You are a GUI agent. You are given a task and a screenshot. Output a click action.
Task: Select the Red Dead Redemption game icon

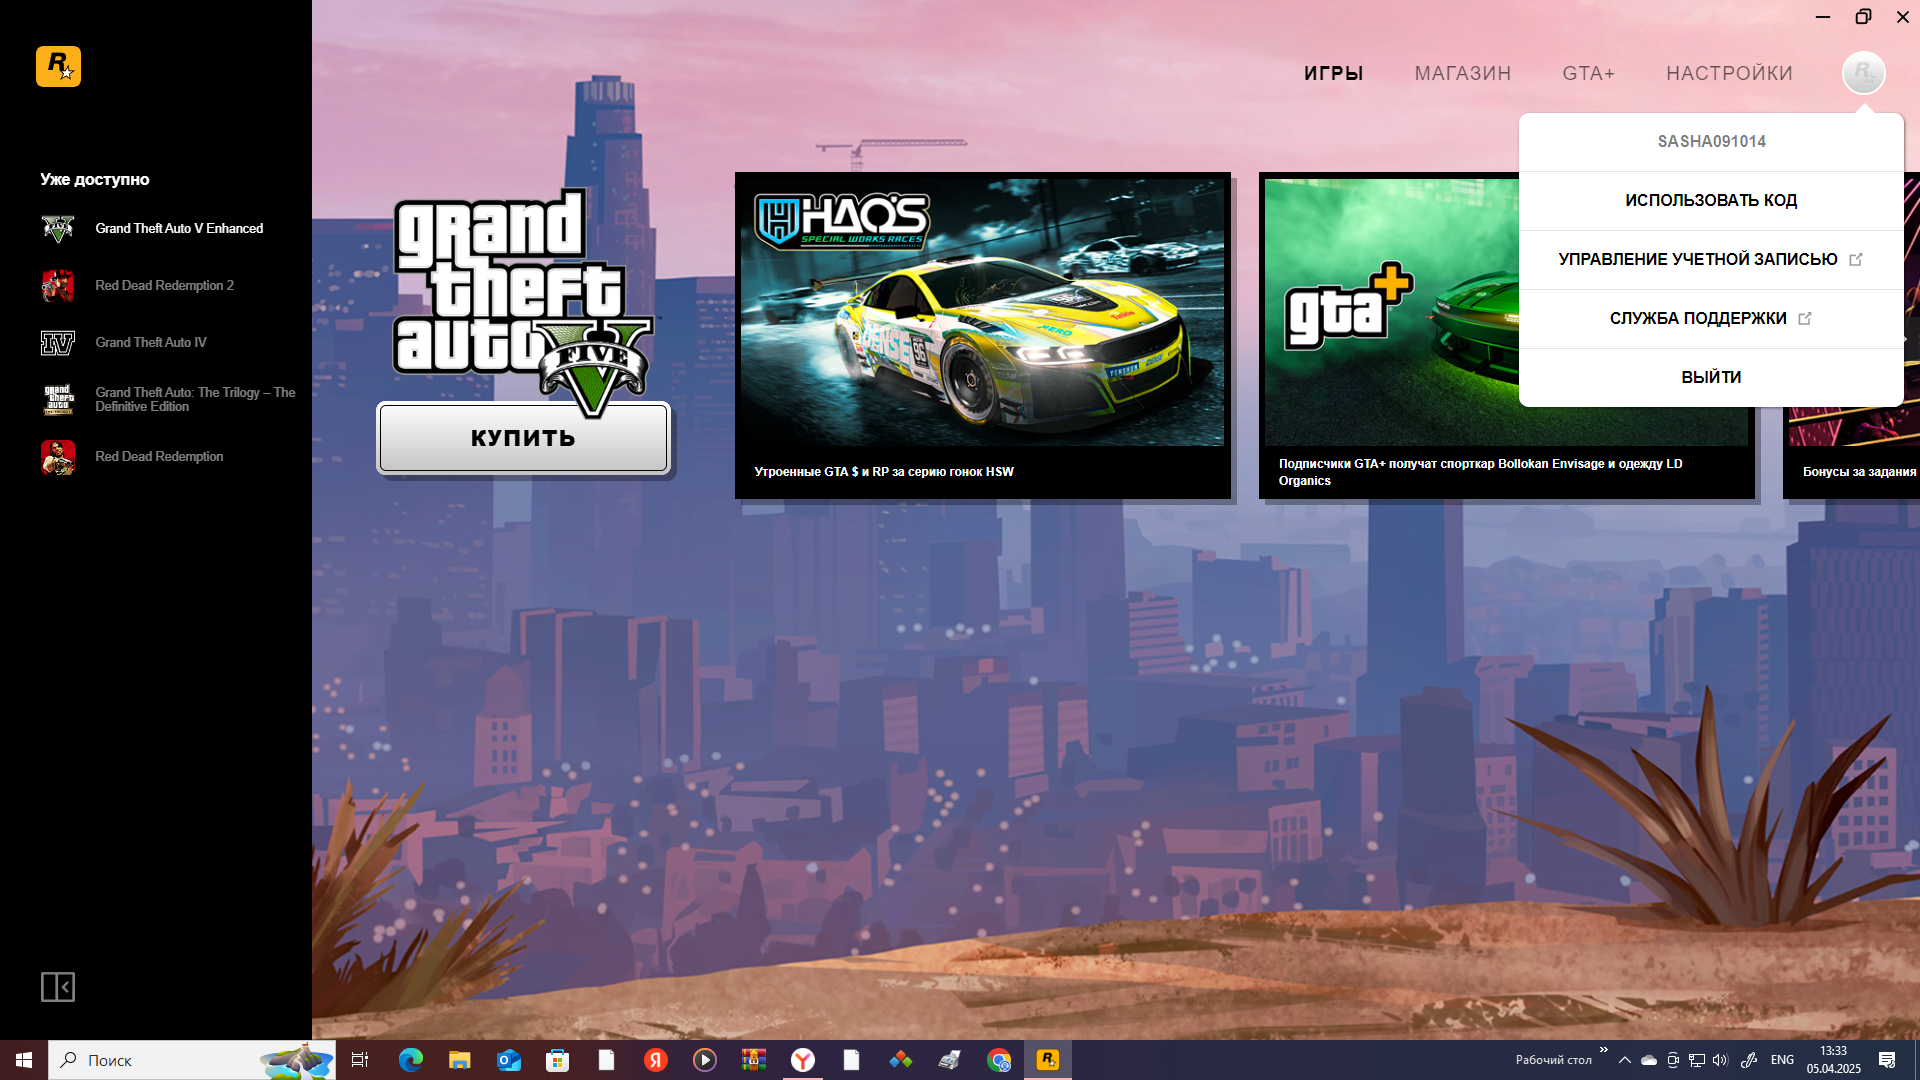pyautogui.click(x=58, y=457)
